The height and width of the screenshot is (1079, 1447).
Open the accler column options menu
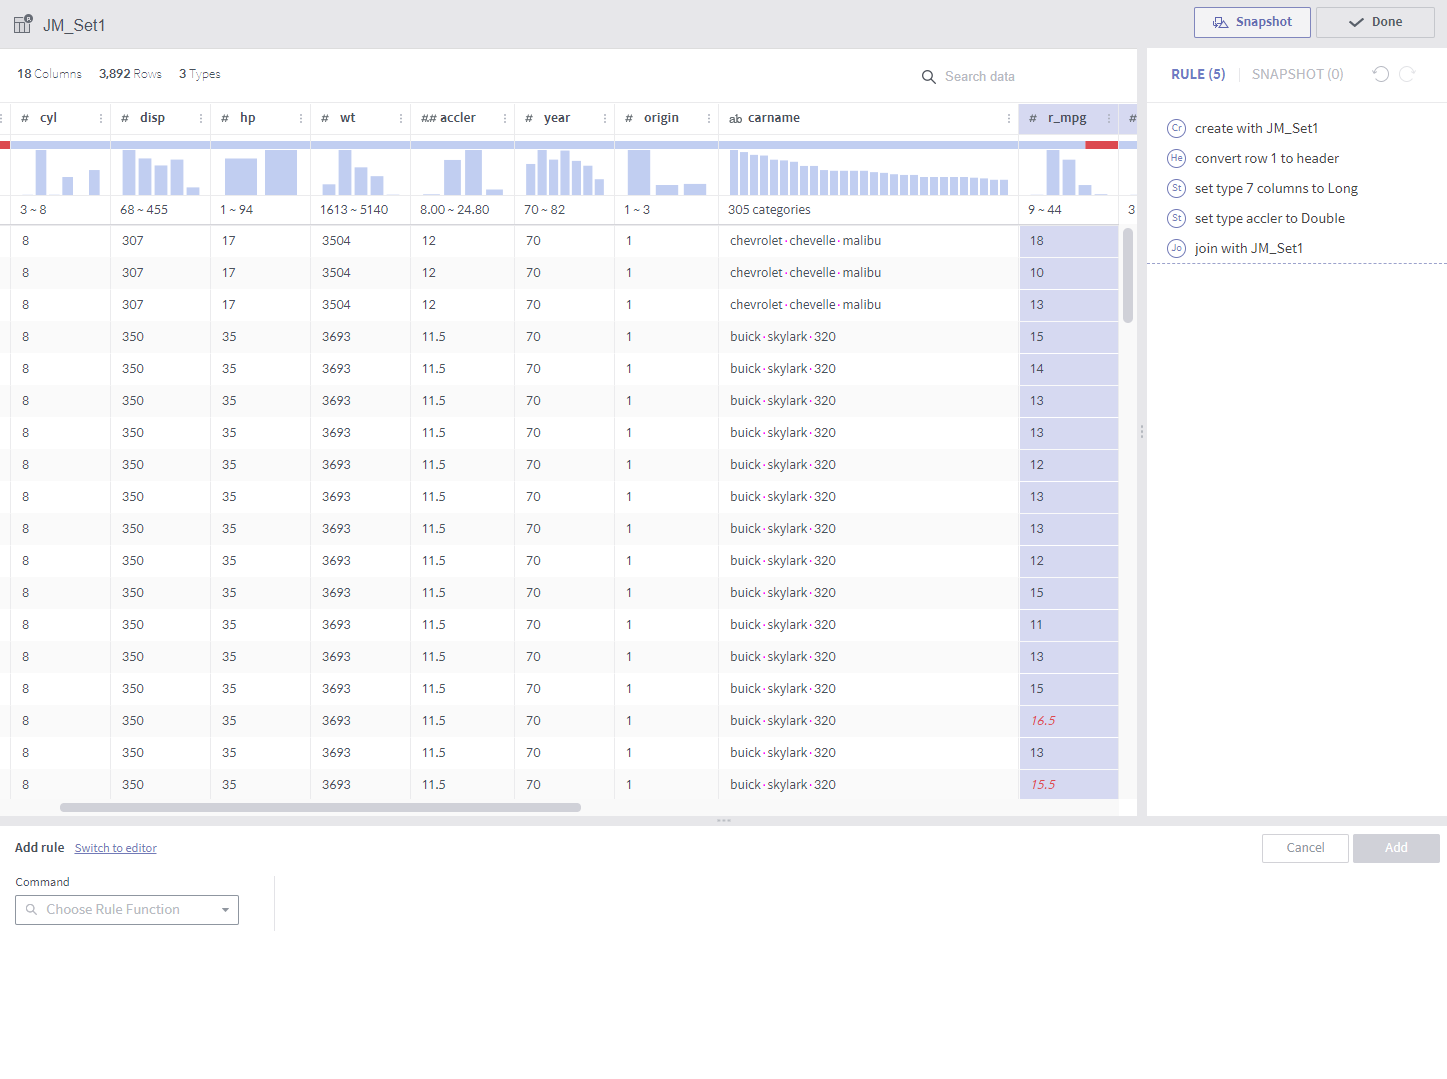click(505, 118)
